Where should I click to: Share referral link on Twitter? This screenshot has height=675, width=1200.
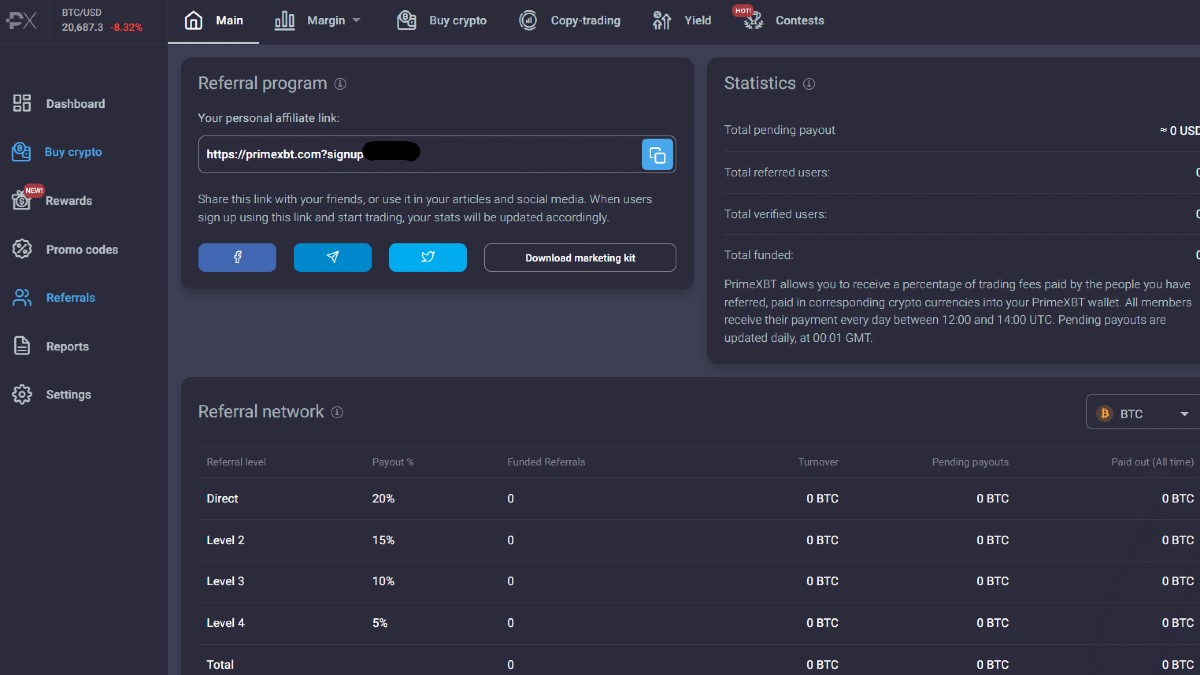[427, 258]
